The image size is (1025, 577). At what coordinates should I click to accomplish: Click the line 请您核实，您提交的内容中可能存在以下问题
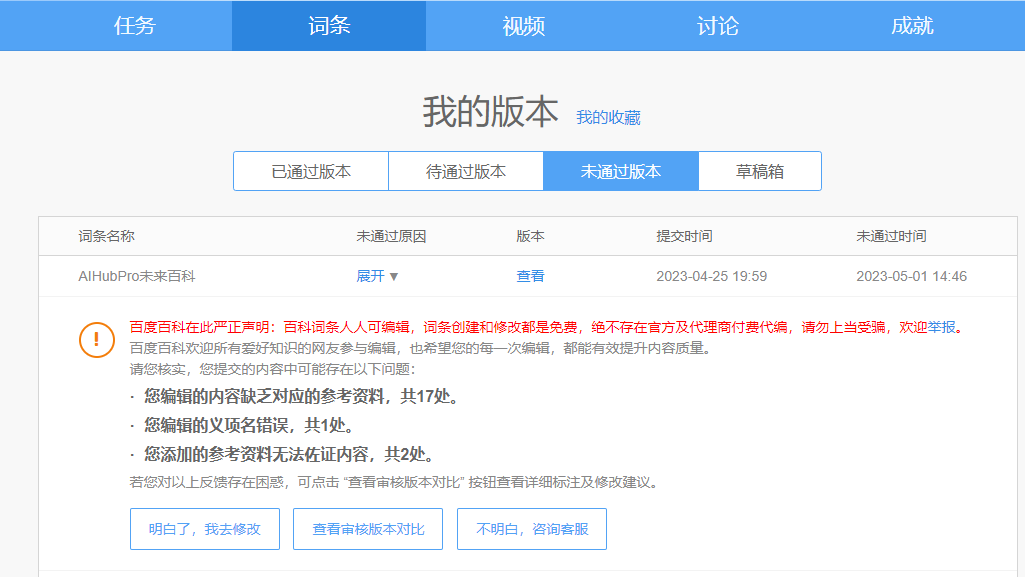(273, 369)
